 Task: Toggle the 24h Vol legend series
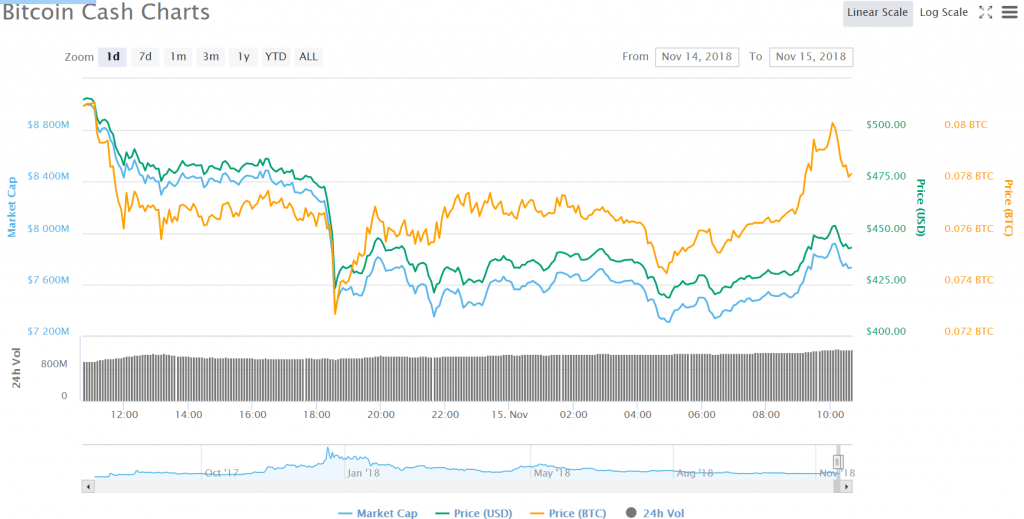point(655,513)
